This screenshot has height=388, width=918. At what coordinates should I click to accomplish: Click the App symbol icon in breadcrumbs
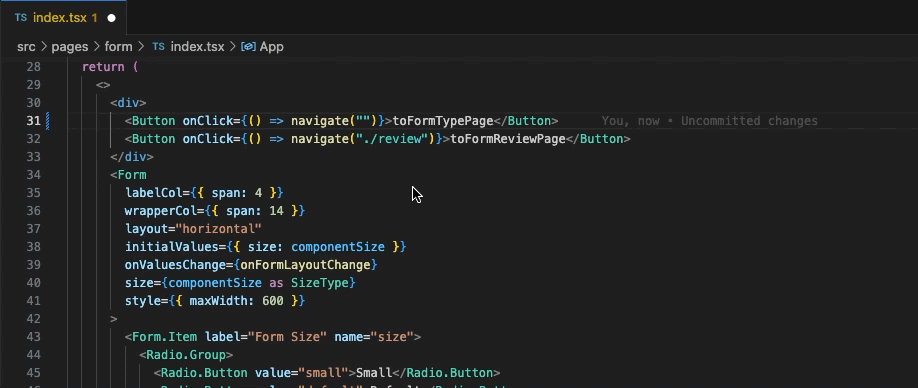248,47
